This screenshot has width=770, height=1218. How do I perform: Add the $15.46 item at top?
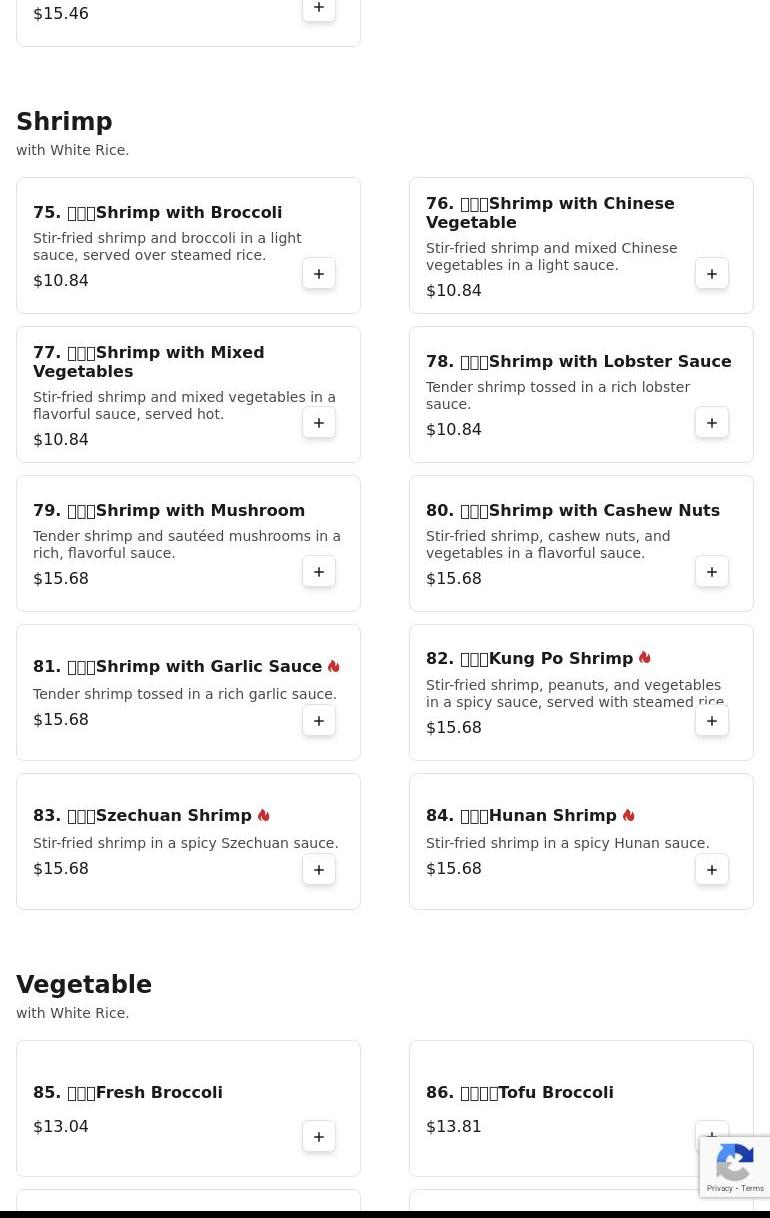click(x=319, y=9)
